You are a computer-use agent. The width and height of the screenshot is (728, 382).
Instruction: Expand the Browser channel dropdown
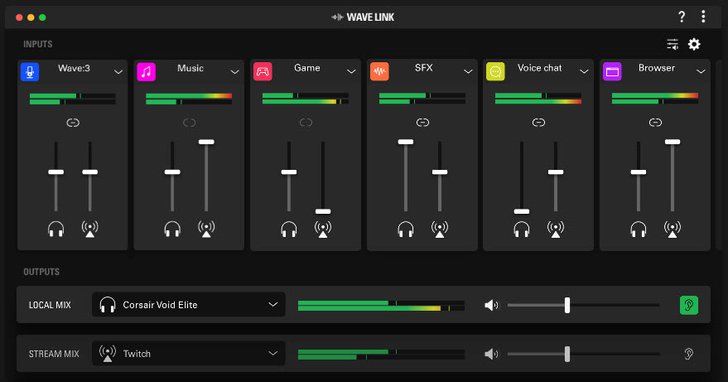(701, 71)
